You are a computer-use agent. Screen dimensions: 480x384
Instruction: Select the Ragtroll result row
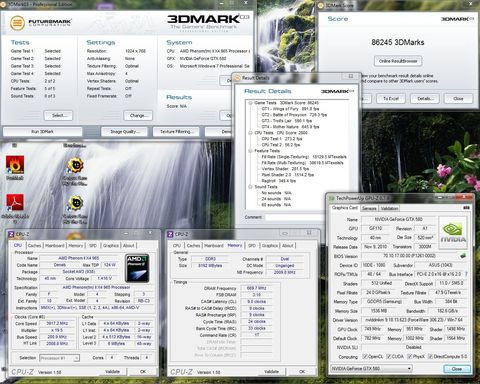[x=279, y=181]
